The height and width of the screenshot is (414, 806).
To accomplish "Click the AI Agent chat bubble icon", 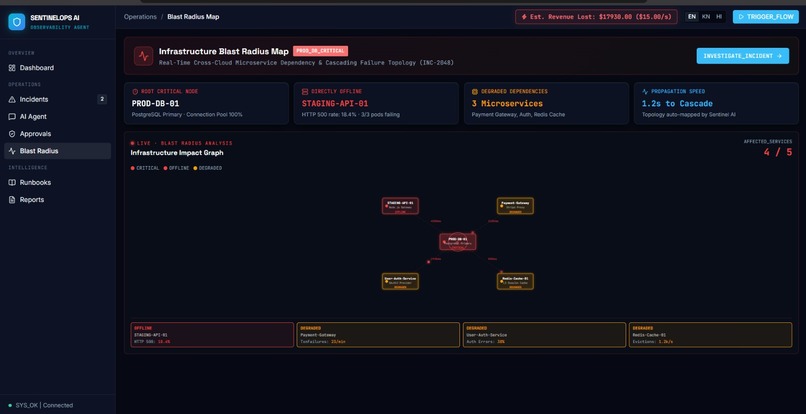I will coord(12,117).
